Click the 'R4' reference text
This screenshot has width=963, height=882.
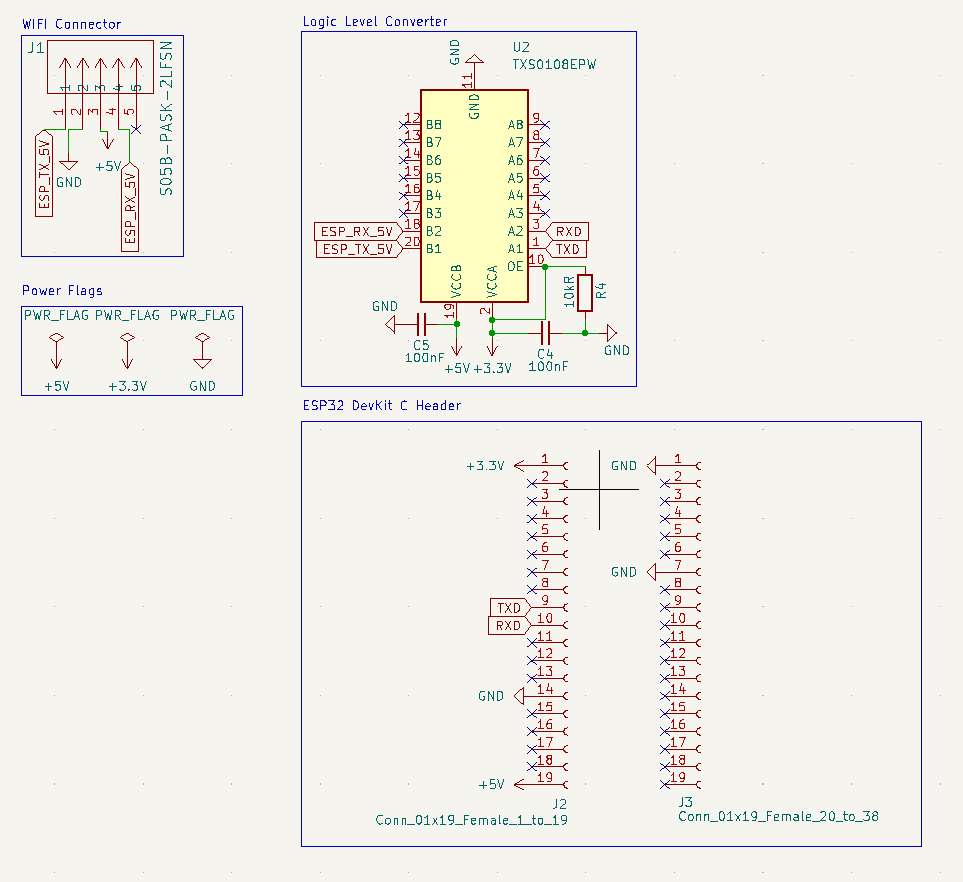click(601, 291)
